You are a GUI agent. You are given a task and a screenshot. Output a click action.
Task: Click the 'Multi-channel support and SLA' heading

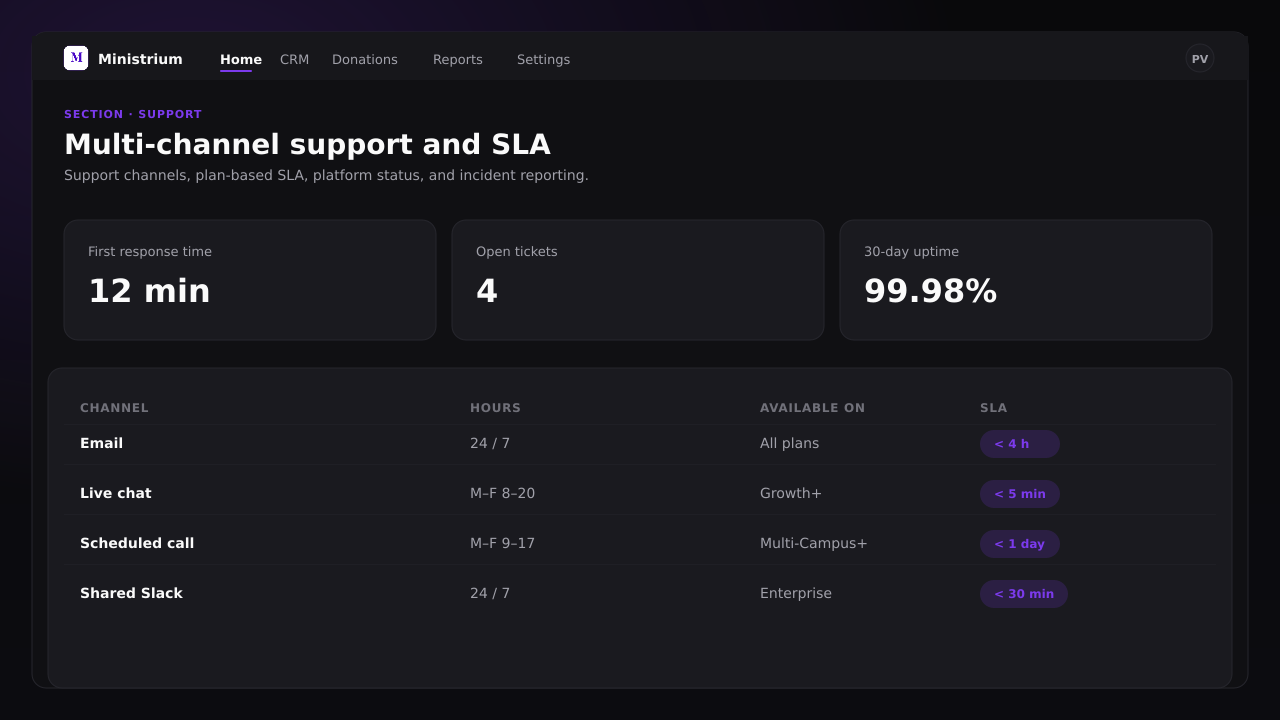coord(307,145)
